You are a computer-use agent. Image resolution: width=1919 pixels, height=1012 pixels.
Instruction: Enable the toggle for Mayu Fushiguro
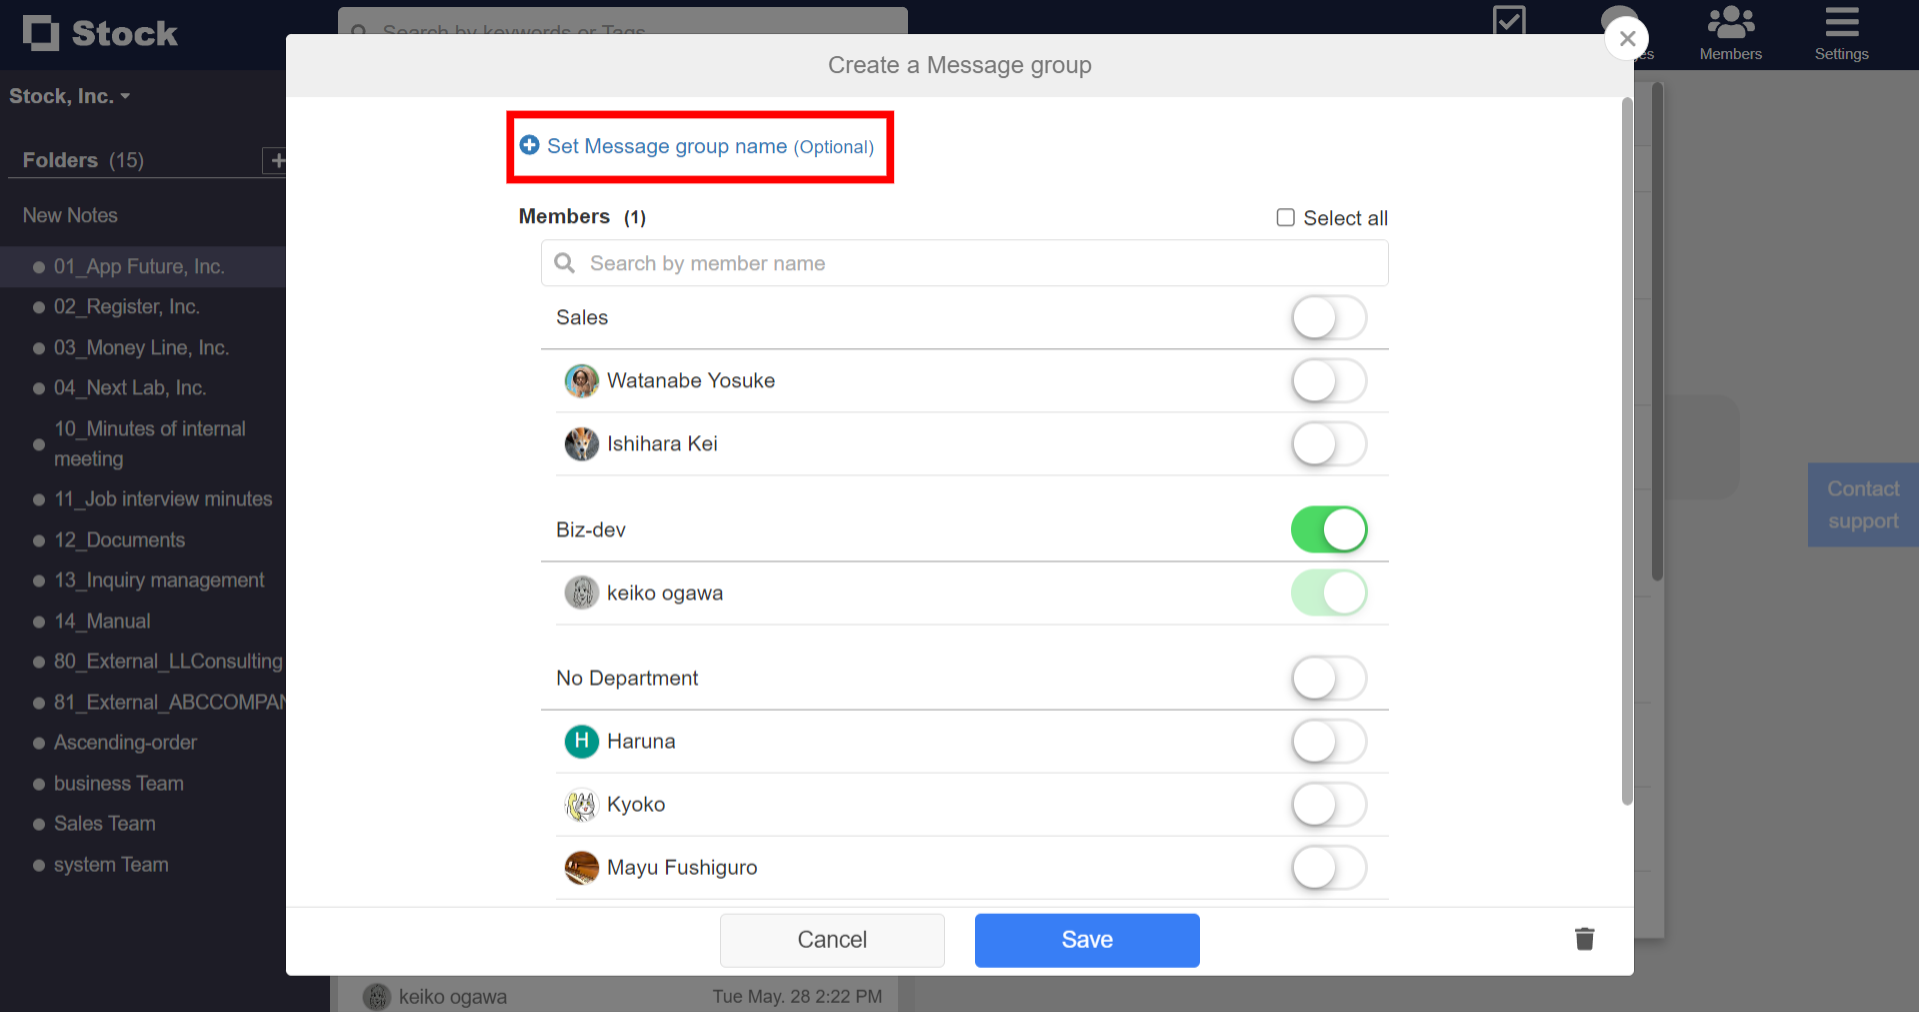1329,868
